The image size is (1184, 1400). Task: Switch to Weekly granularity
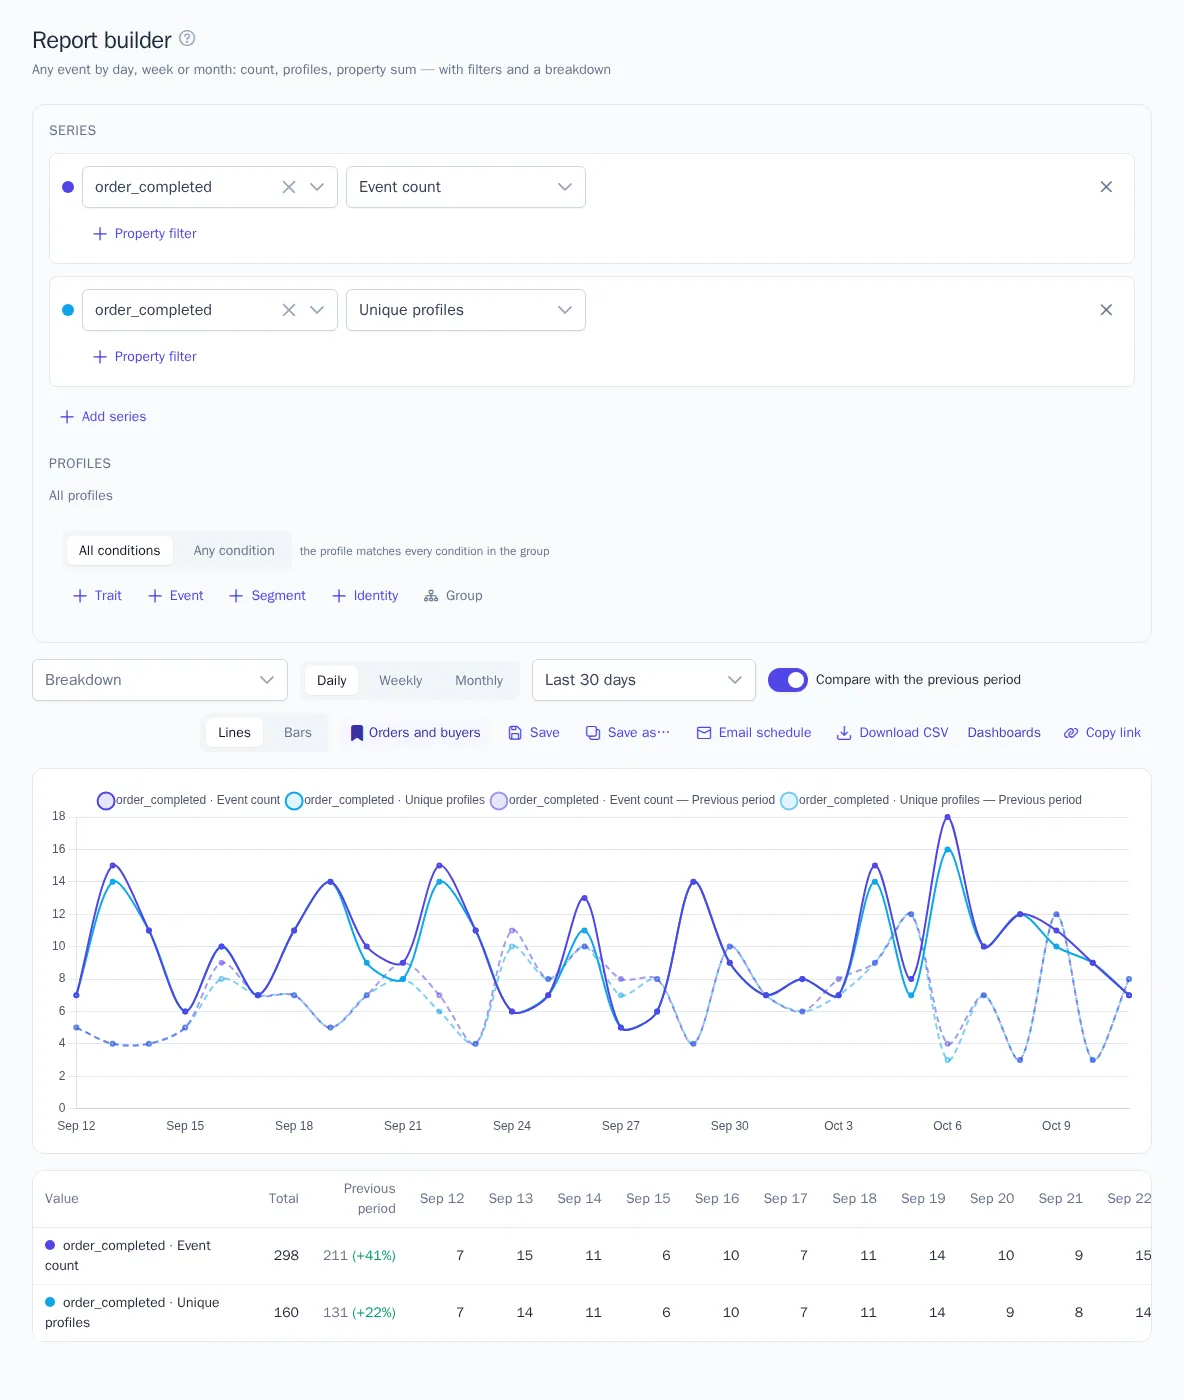401,681
